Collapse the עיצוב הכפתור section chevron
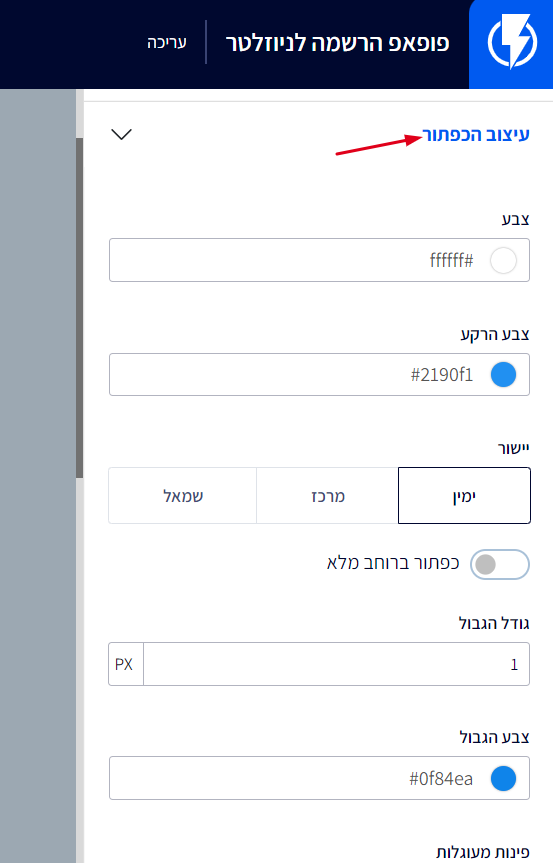 [x=121, y=134]
